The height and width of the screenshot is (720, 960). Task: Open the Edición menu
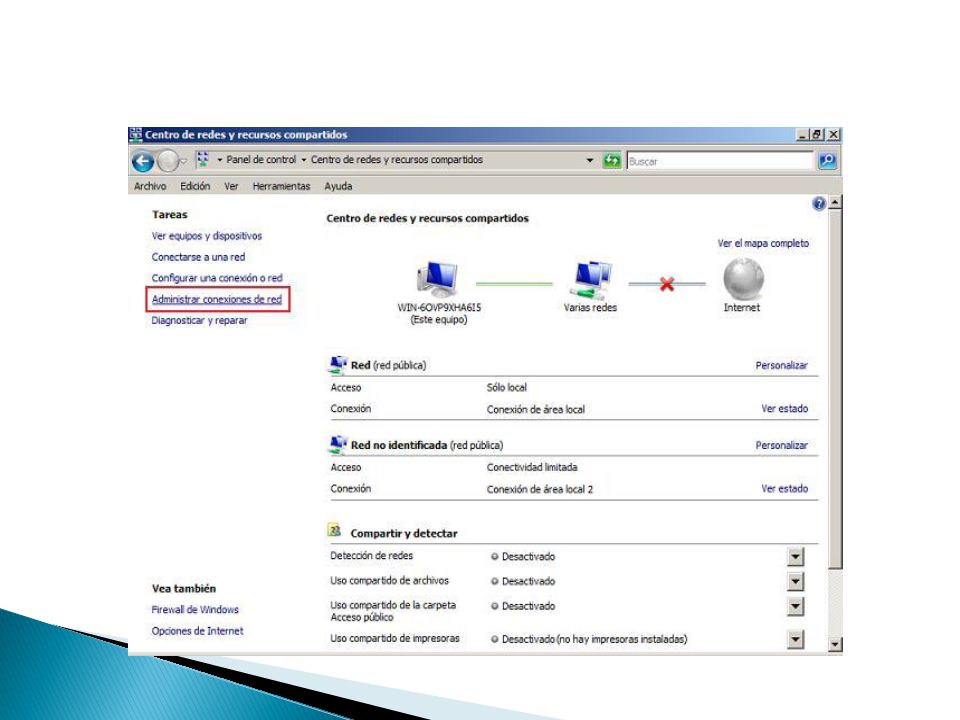[x=195, y=186]
